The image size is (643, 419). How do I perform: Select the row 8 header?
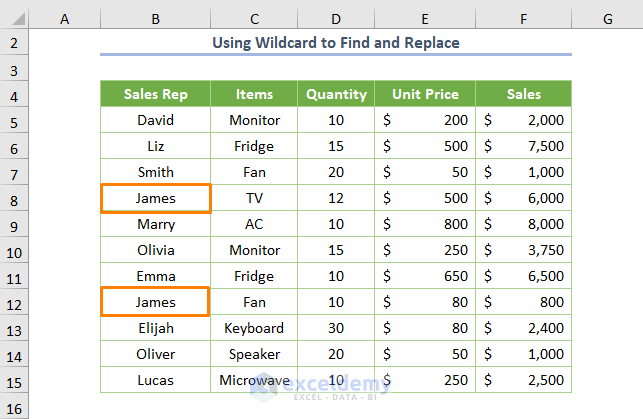point(15,198)
